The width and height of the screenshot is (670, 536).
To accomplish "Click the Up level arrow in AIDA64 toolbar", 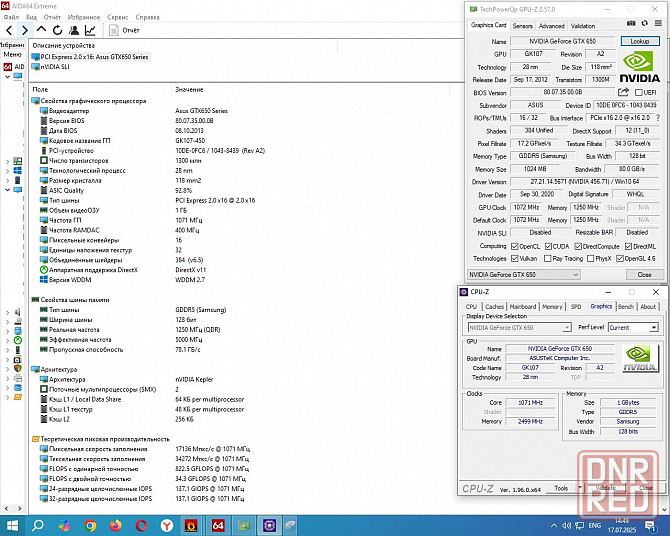I will pyautogui.click(x=42, y=31).
